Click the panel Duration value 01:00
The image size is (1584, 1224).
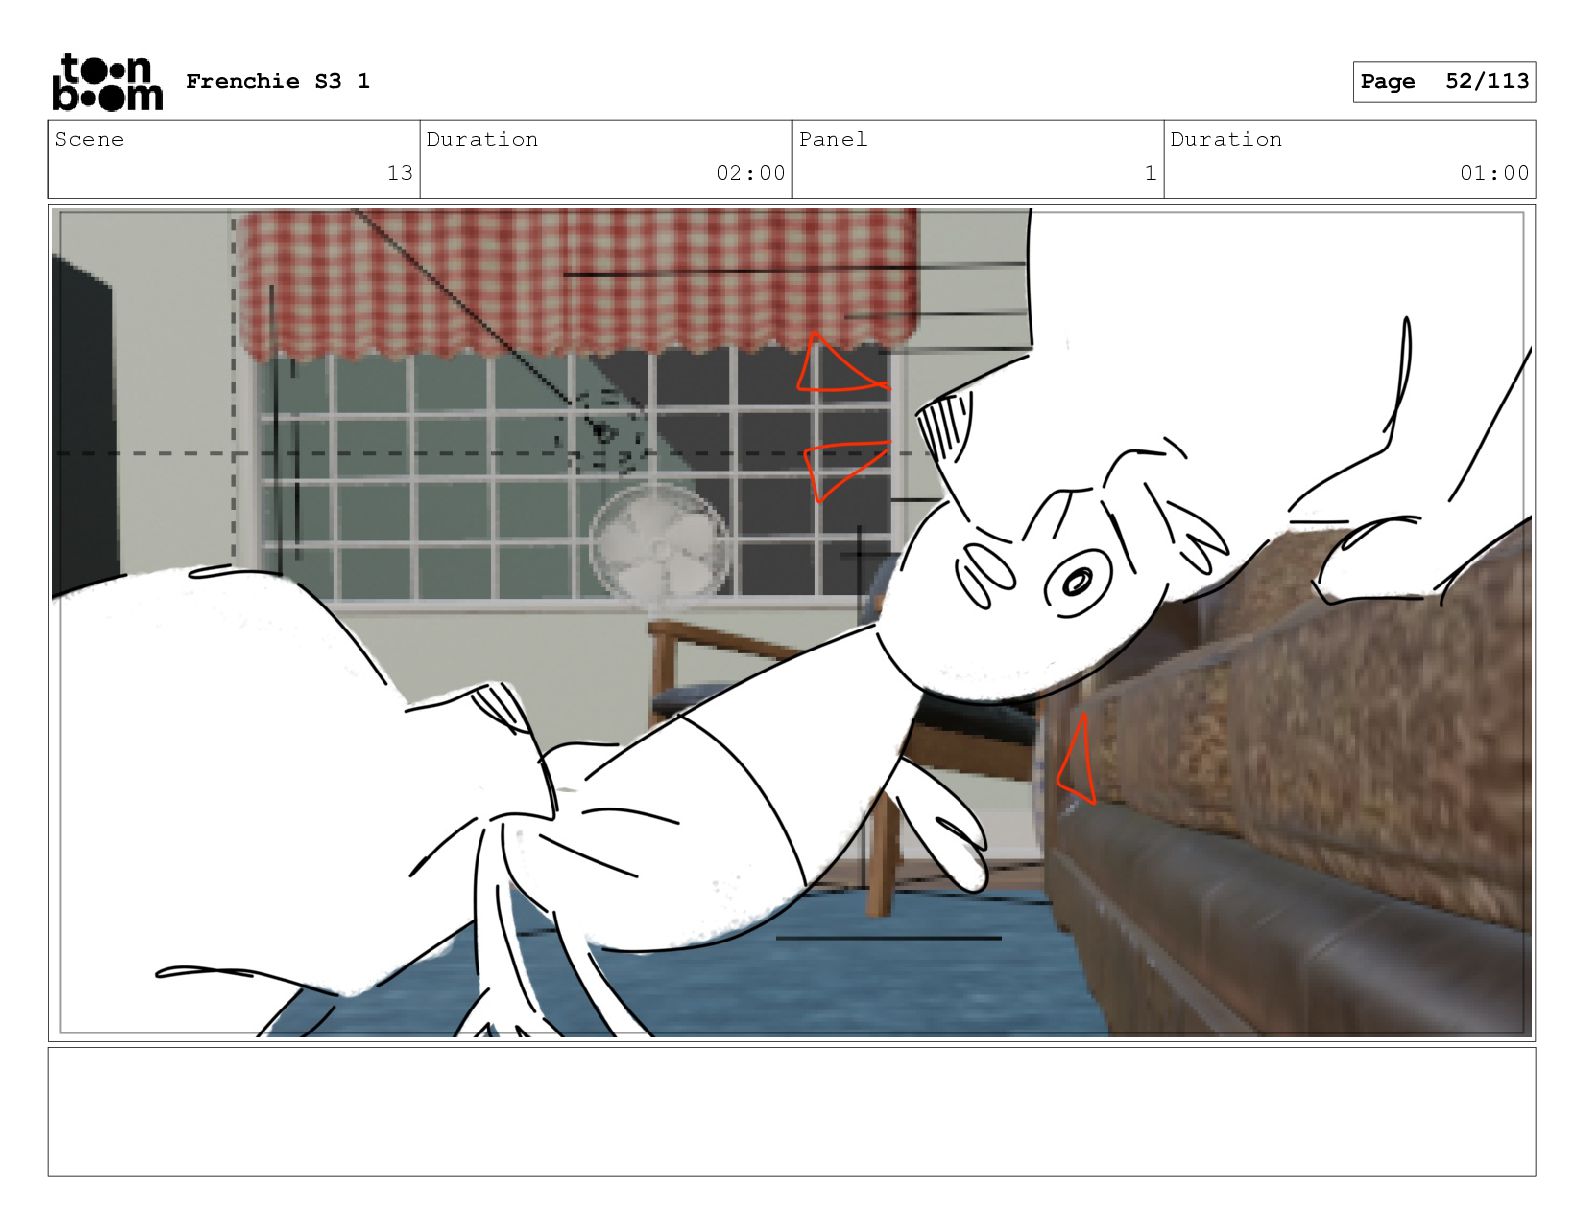1494,173
